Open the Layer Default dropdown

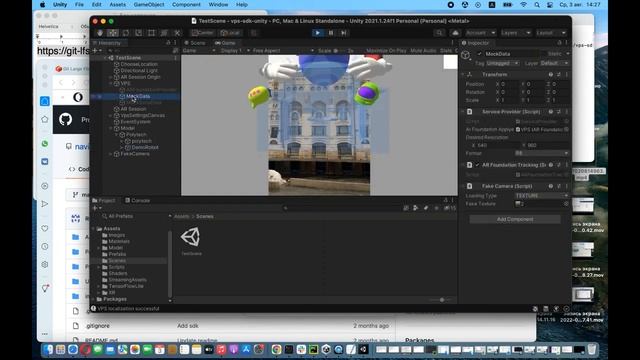(x=554, y=63)
